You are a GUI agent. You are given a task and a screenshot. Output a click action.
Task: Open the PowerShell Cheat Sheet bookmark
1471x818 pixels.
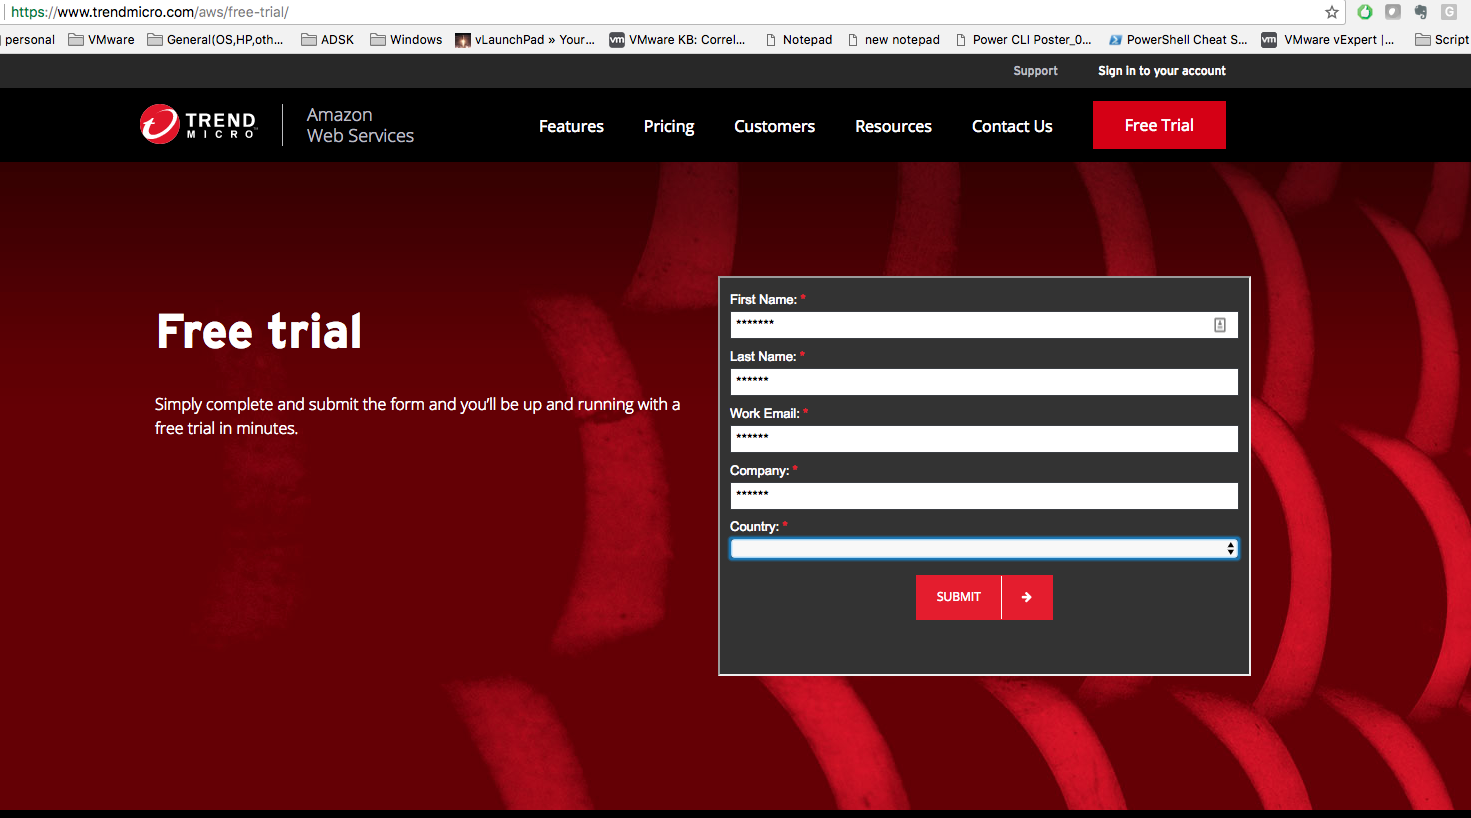pos(1178,40)
